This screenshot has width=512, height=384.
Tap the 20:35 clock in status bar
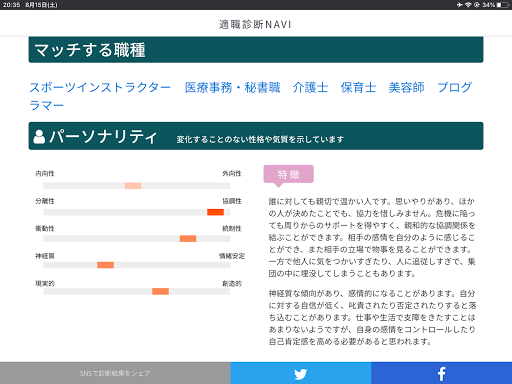(11, 5)
